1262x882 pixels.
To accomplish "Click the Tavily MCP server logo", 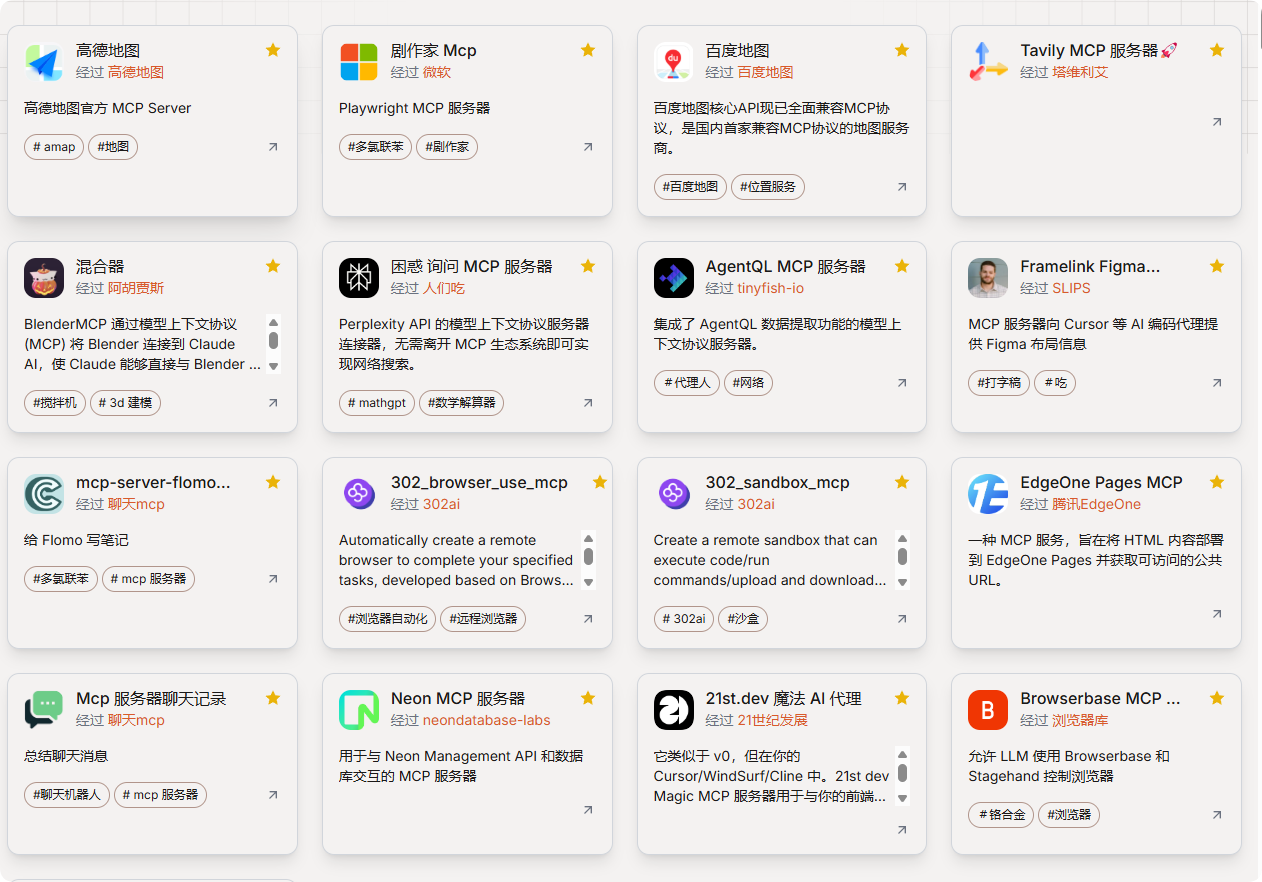I will pyautogui.click(x=988, y=62).
